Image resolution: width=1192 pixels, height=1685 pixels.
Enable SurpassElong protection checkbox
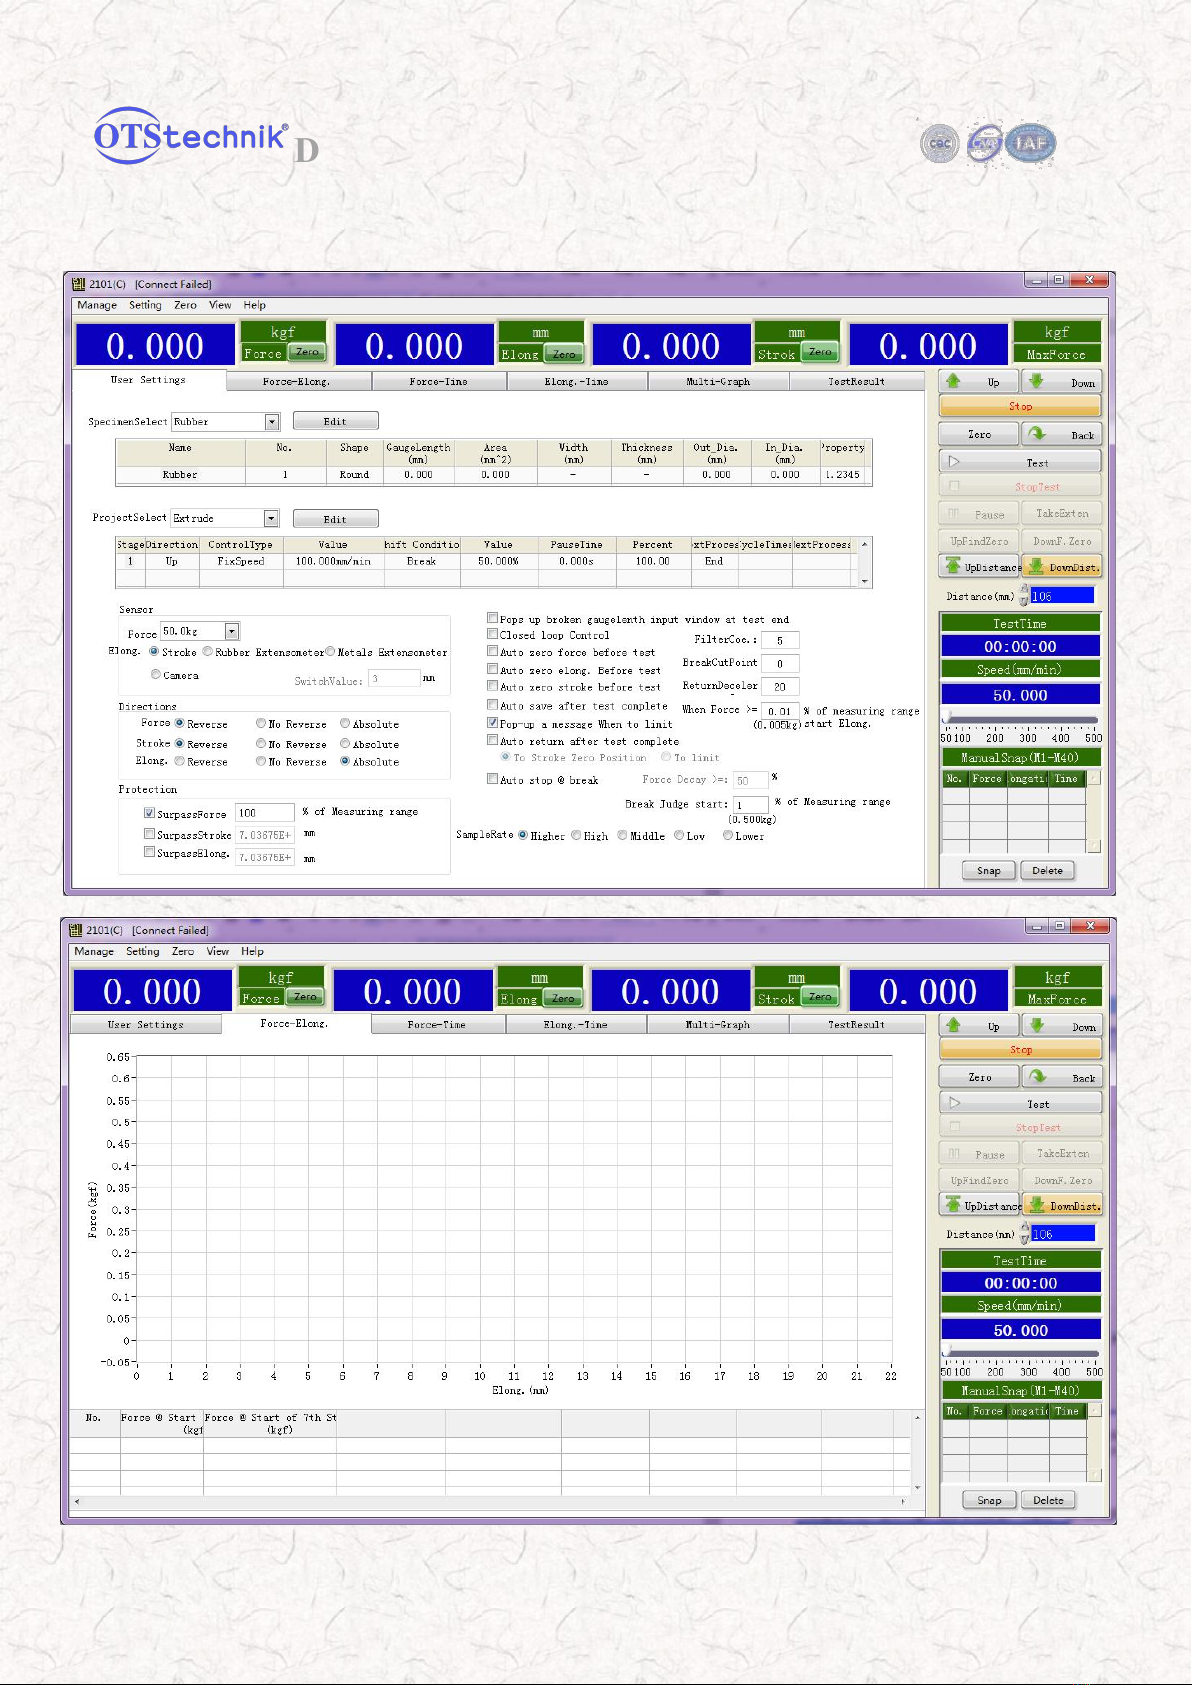point(149,853)
